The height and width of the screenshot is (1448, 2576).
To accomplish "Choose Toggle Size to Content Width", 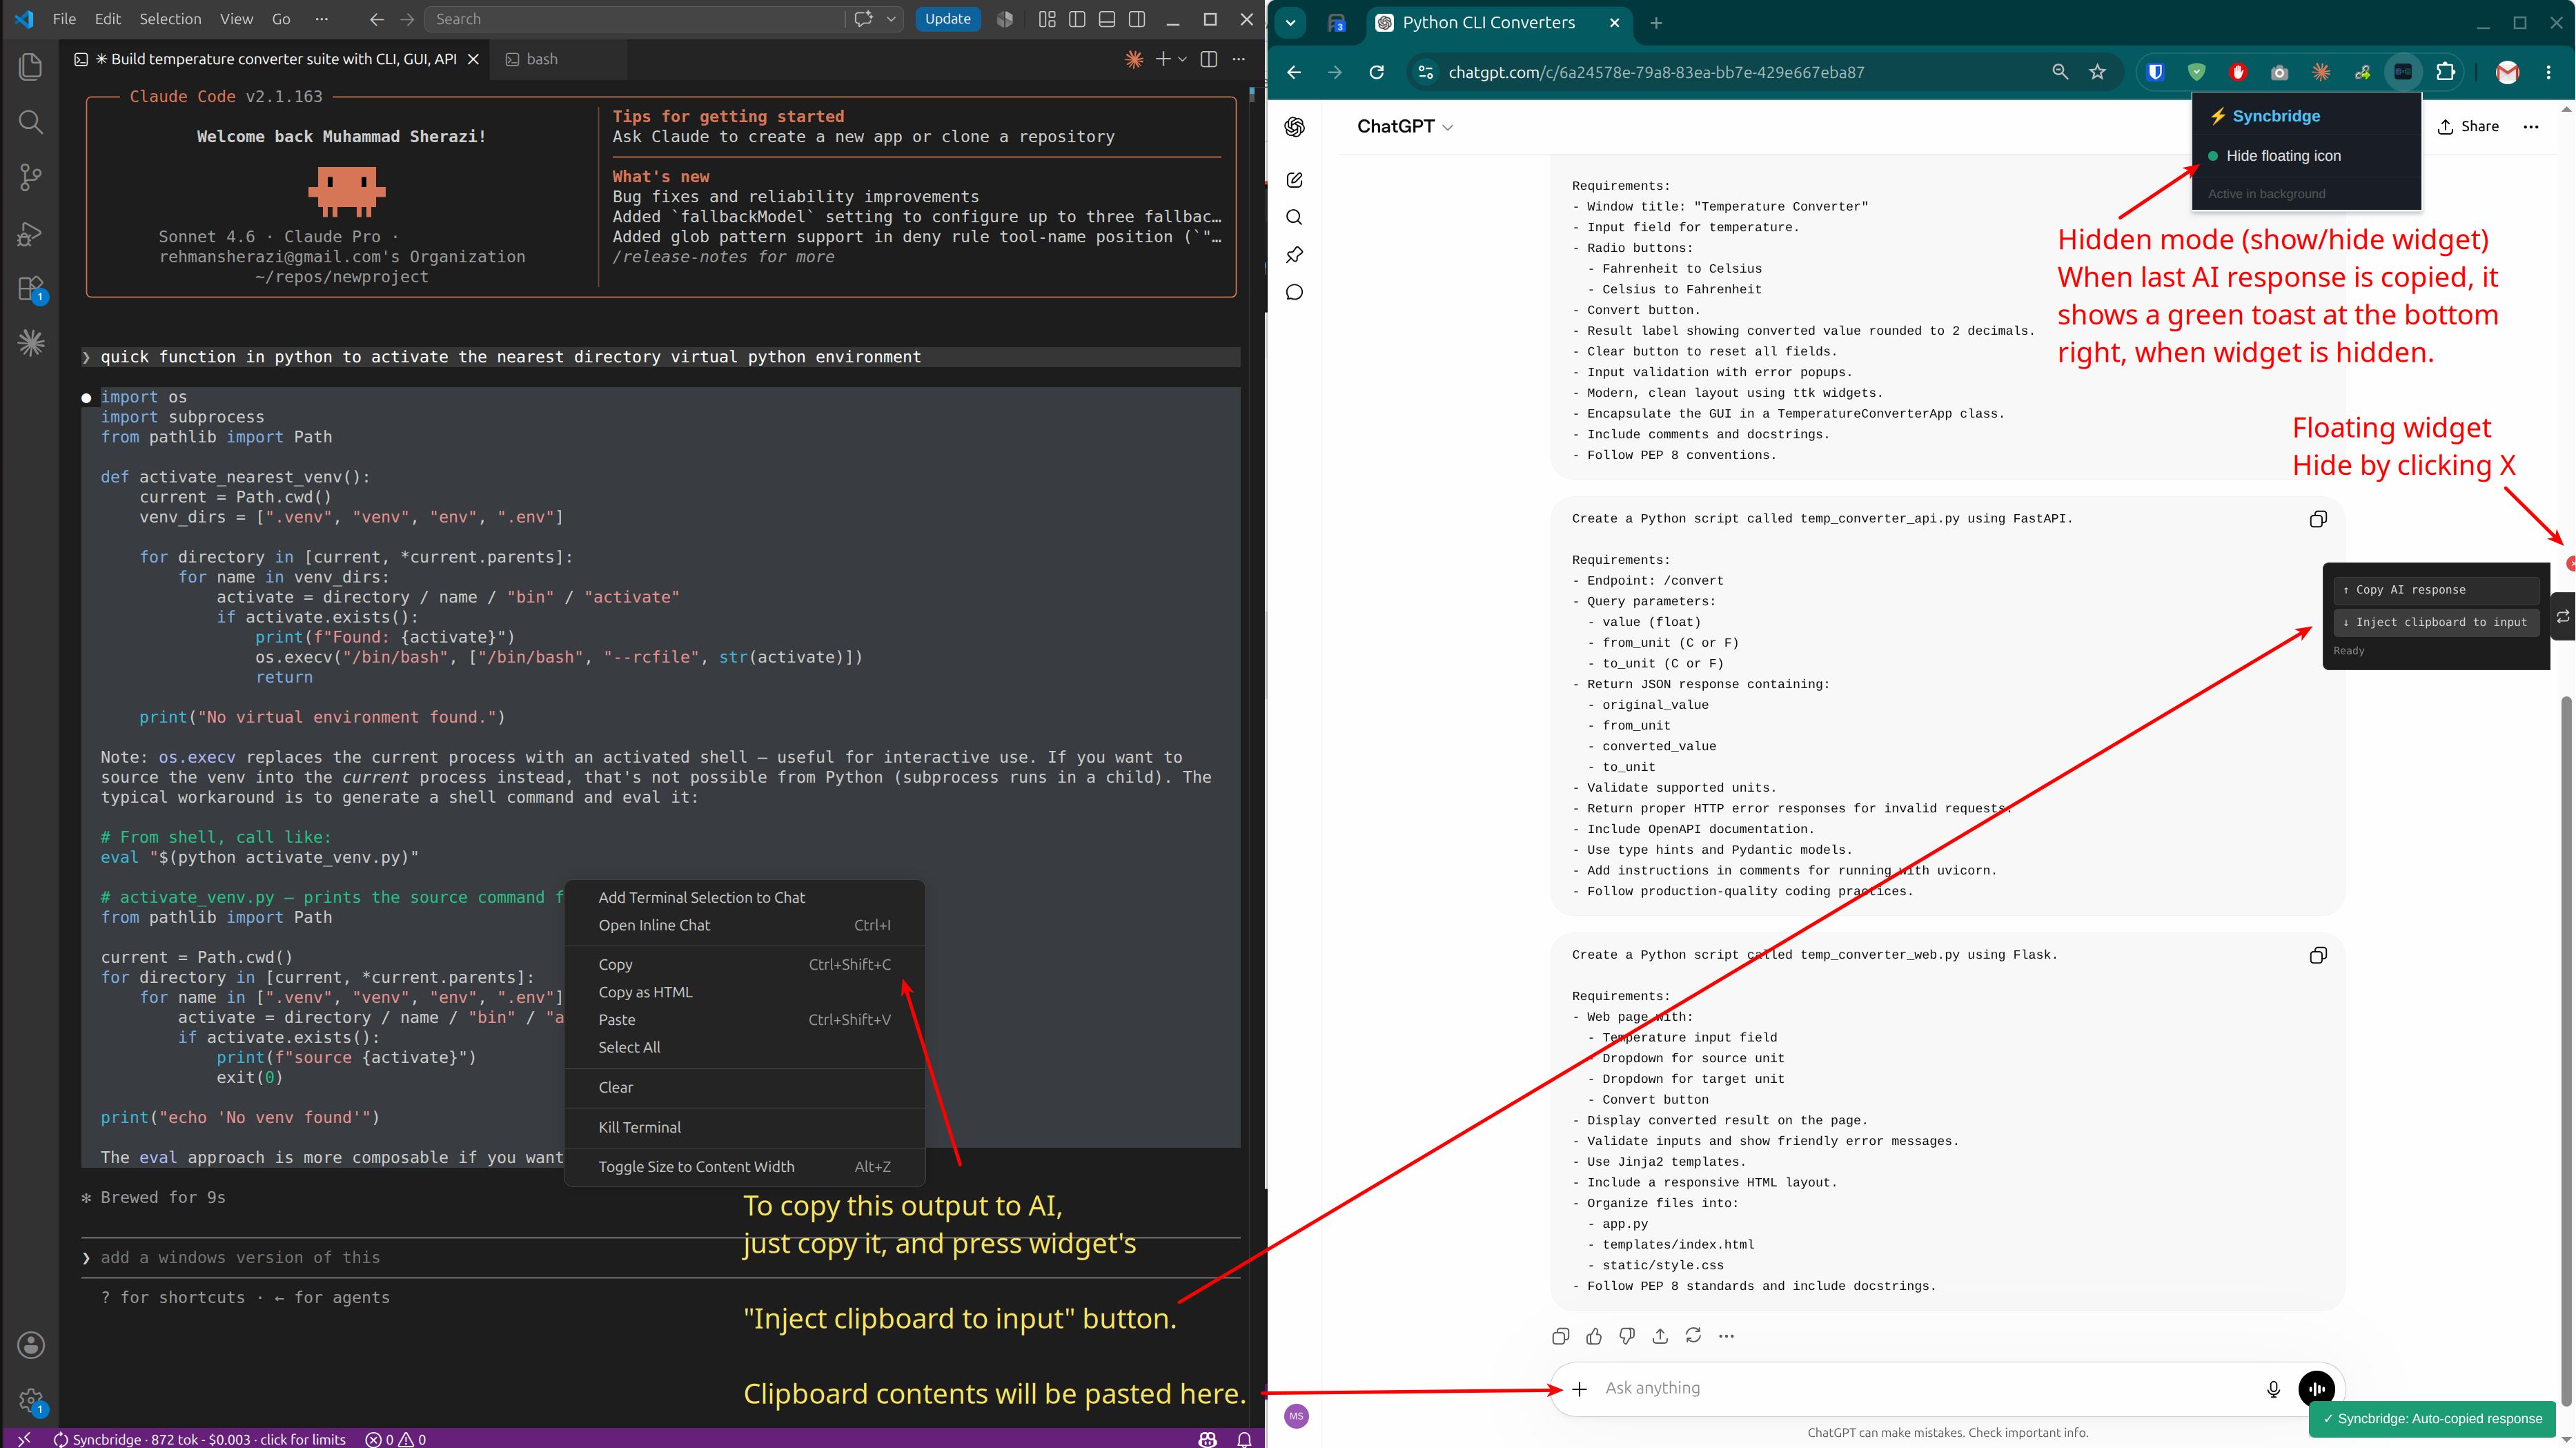I will tap(744, 1167).
